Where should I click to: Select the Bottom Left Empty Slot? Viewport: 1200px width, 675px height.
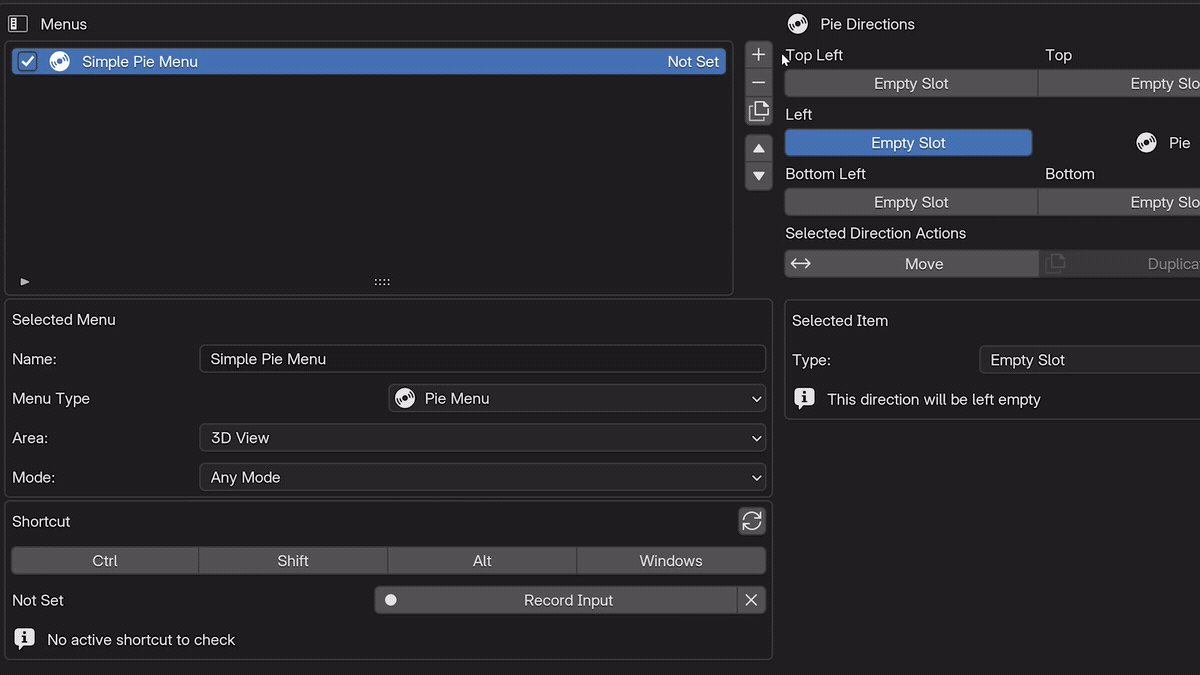click(x=911, y=202)
